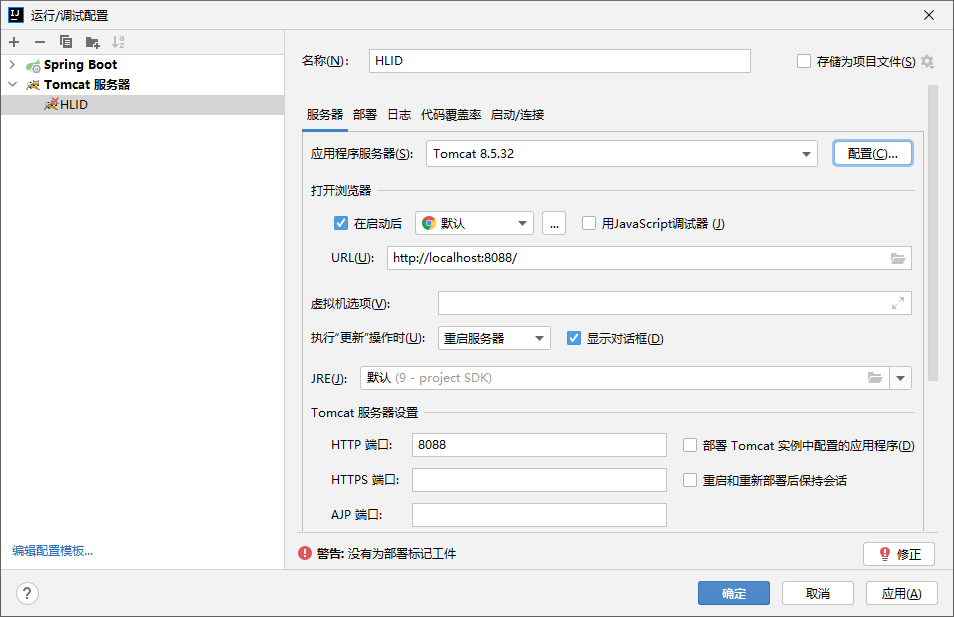Viewport: 954px width, 617px height.
Task: Click the 修正 fix button
Action: (x=899, y=554)
